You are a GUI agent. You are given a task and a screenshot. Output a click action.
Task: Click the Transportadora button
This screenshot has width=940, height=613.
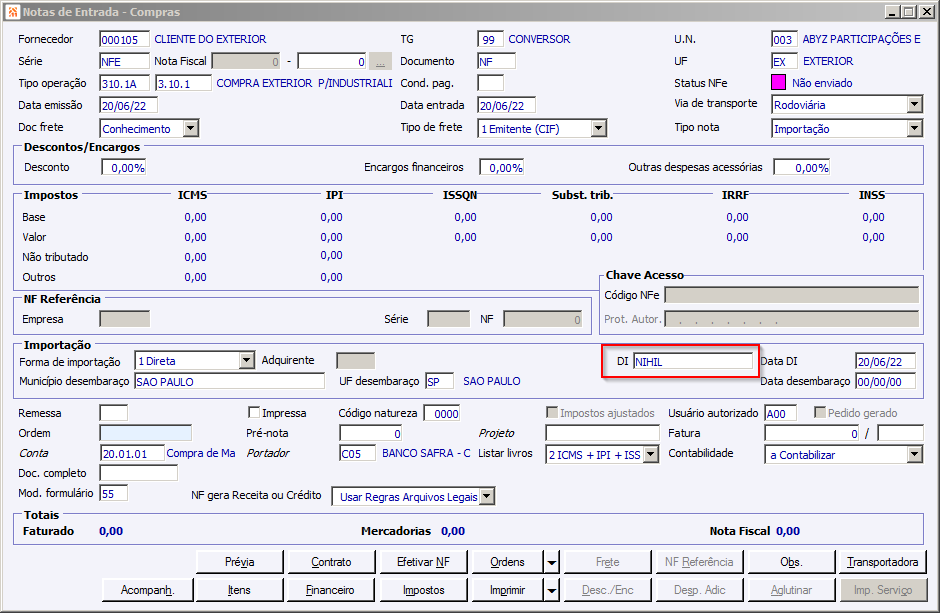pyautogui.click(x=883, y=562)
